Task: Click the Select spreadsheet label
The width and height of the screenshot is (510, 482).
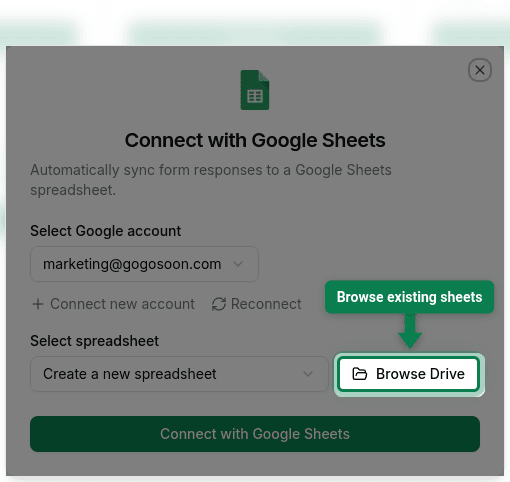Action: click(x=95, y=341)
